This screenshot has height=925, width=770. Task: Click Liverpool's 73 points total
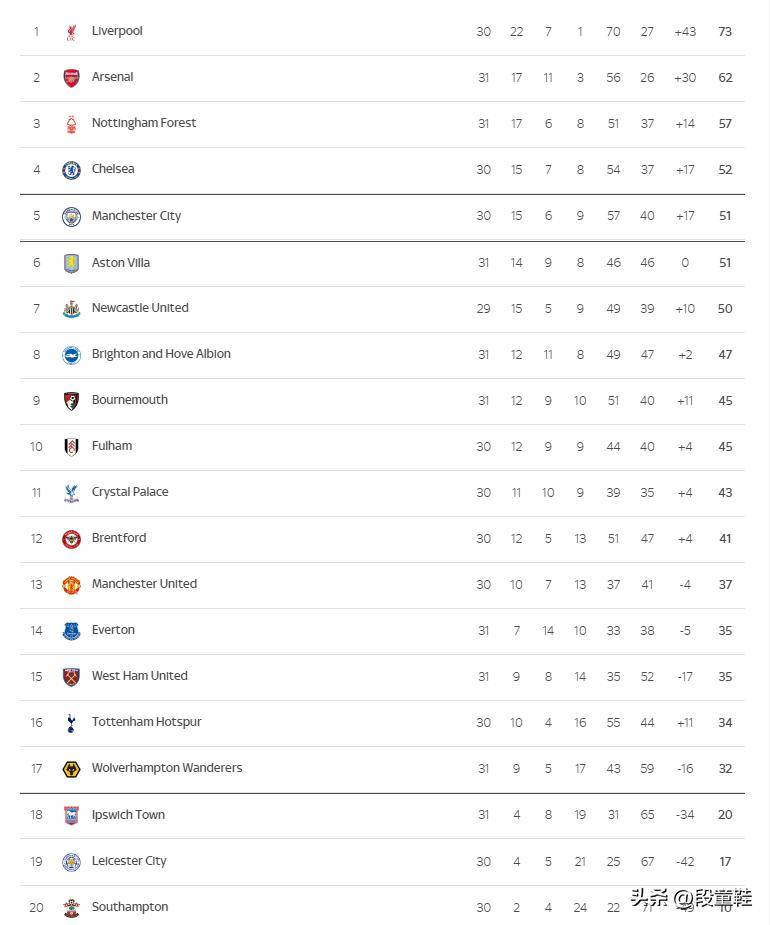click(x=725, y=32)
